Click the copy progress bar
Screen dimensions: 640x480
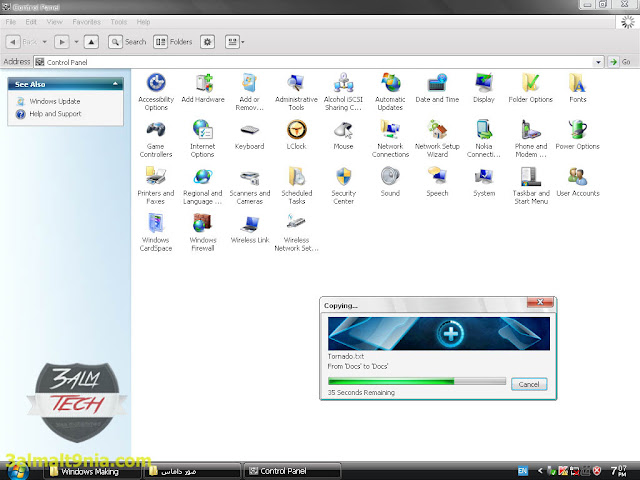pyautogui.click(x=416, y=381)
